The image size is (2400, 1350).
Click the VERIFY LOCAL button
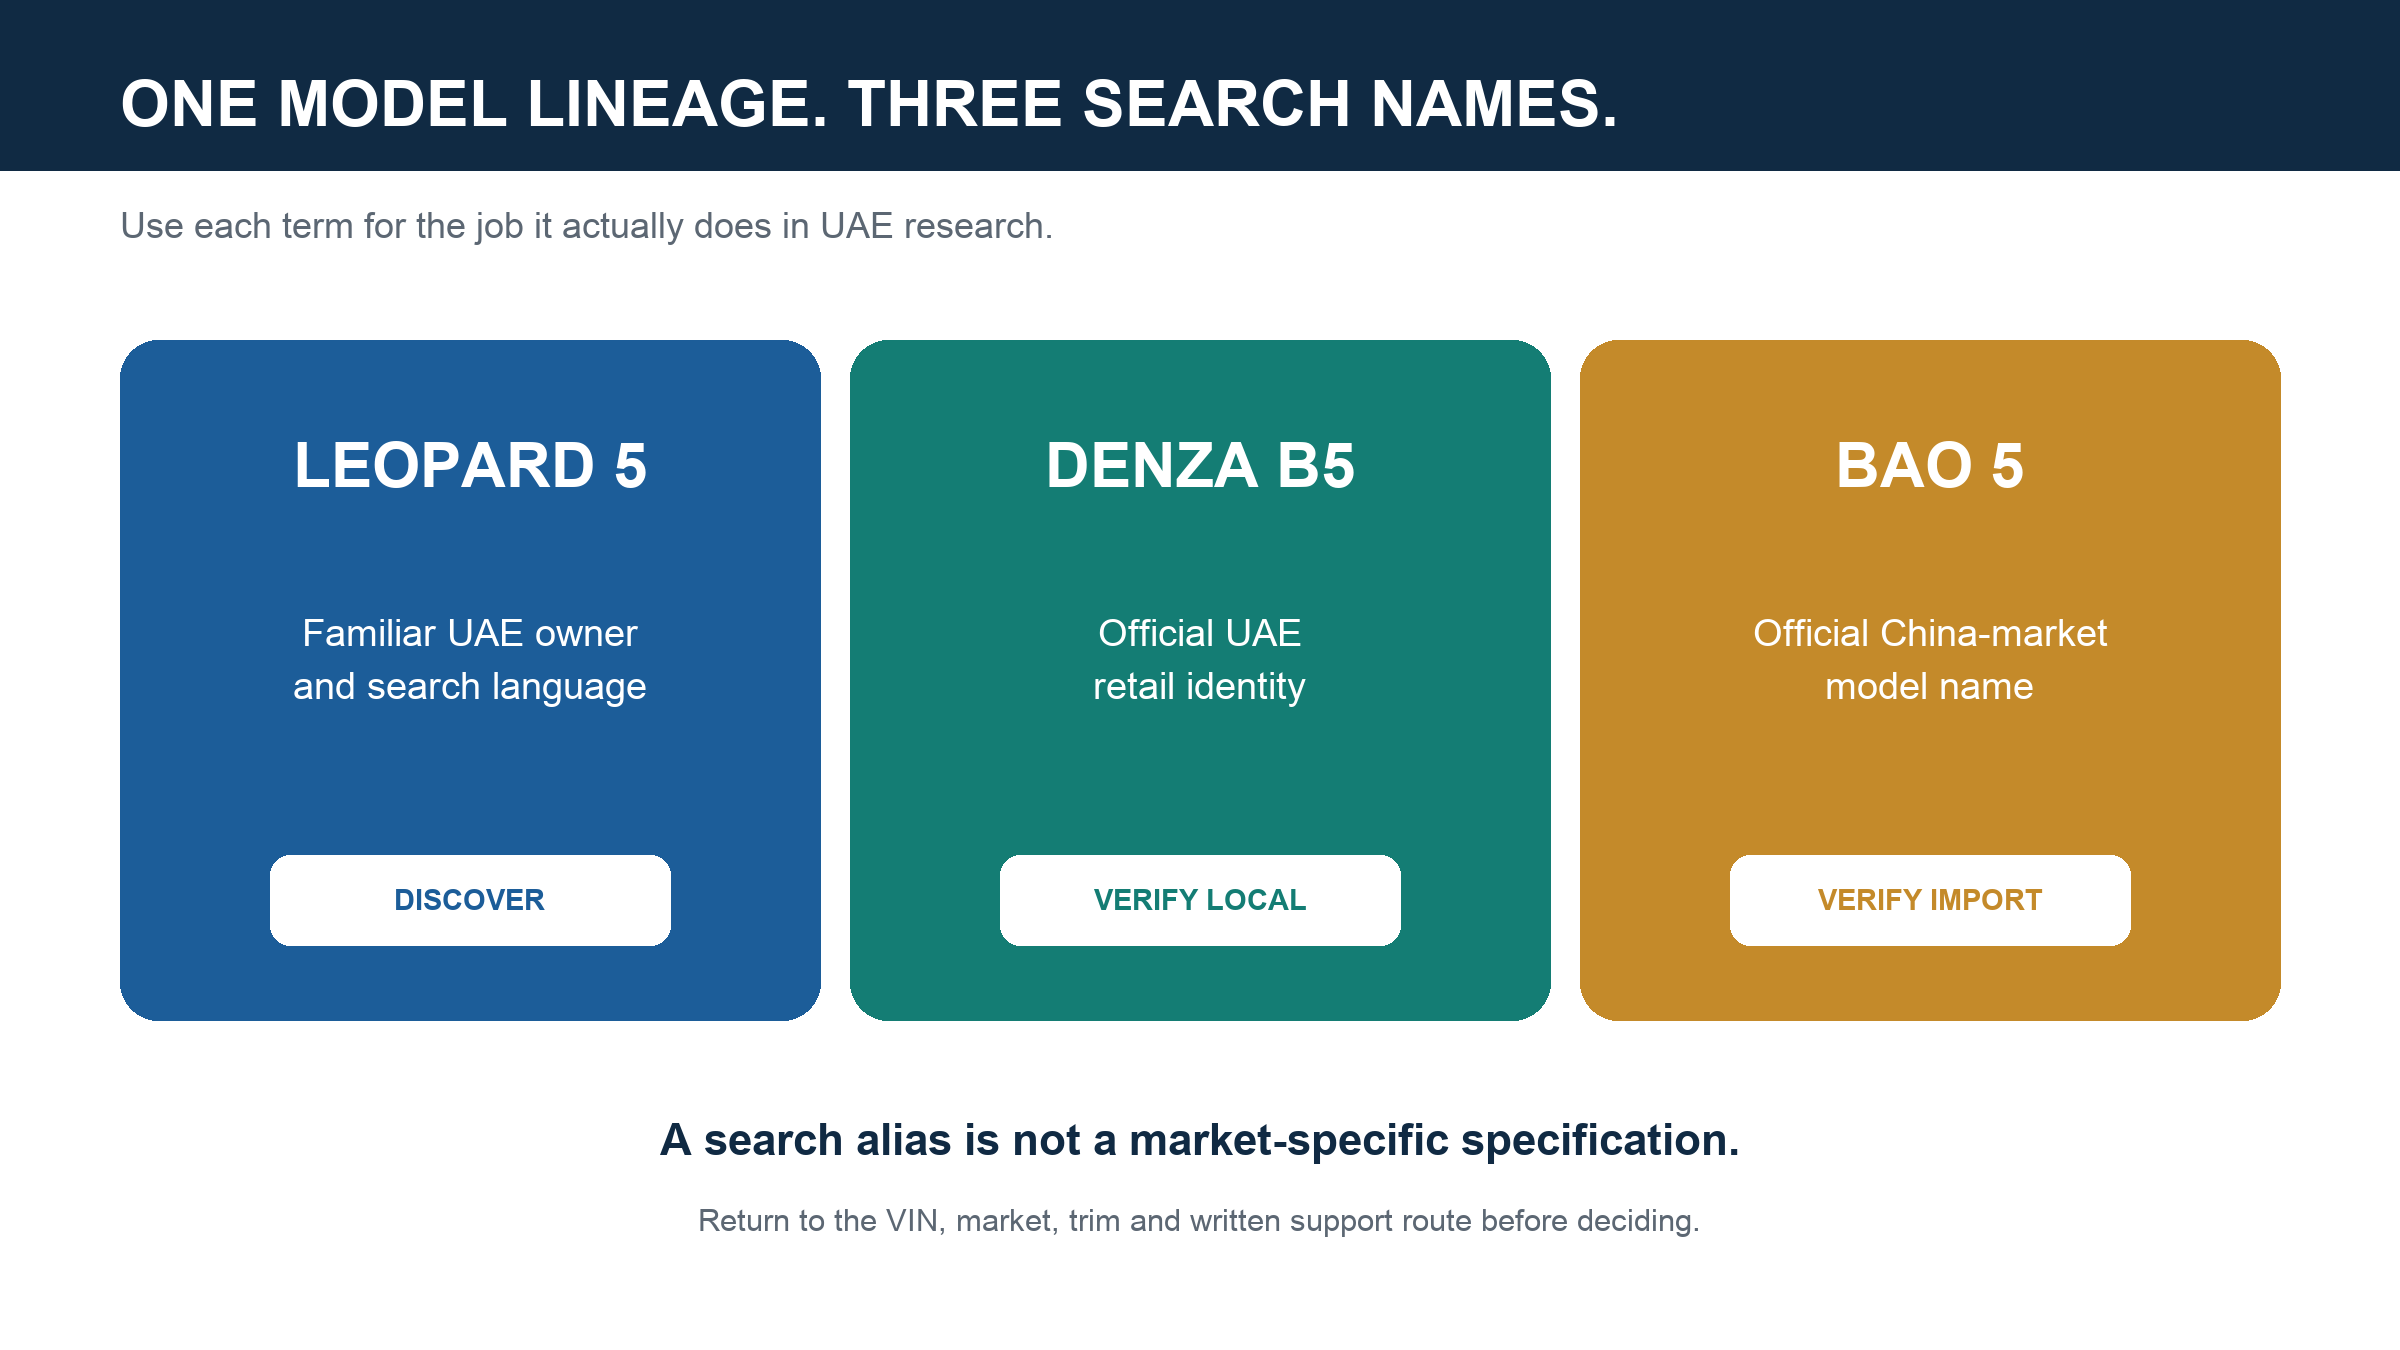point(1200,900)
